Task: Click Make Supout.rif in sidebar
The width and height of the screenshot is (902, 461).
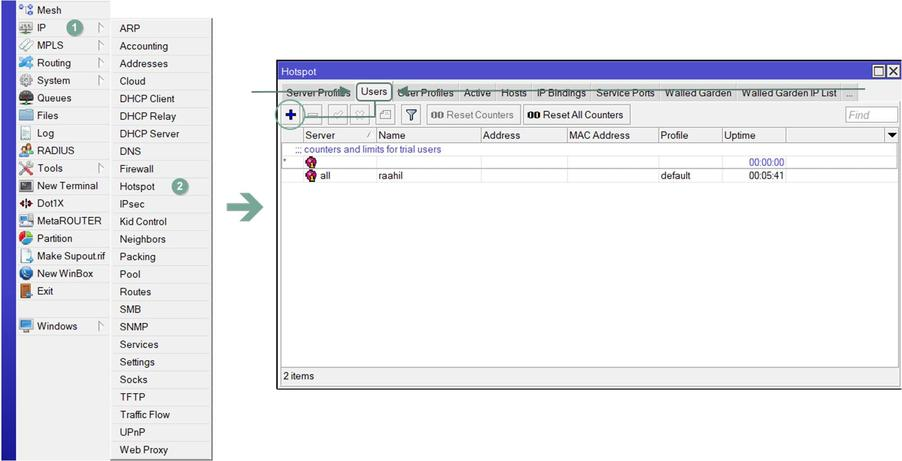Action: (x=70, y=256)
